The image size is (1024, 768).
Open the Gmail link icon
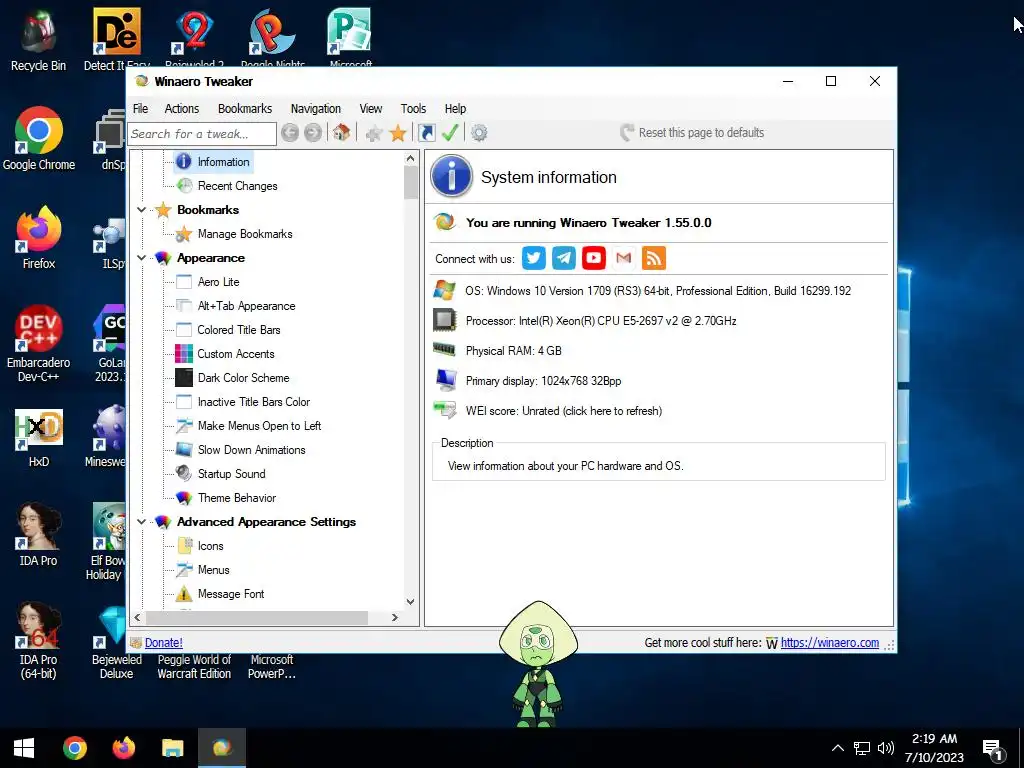pos(624,258)
